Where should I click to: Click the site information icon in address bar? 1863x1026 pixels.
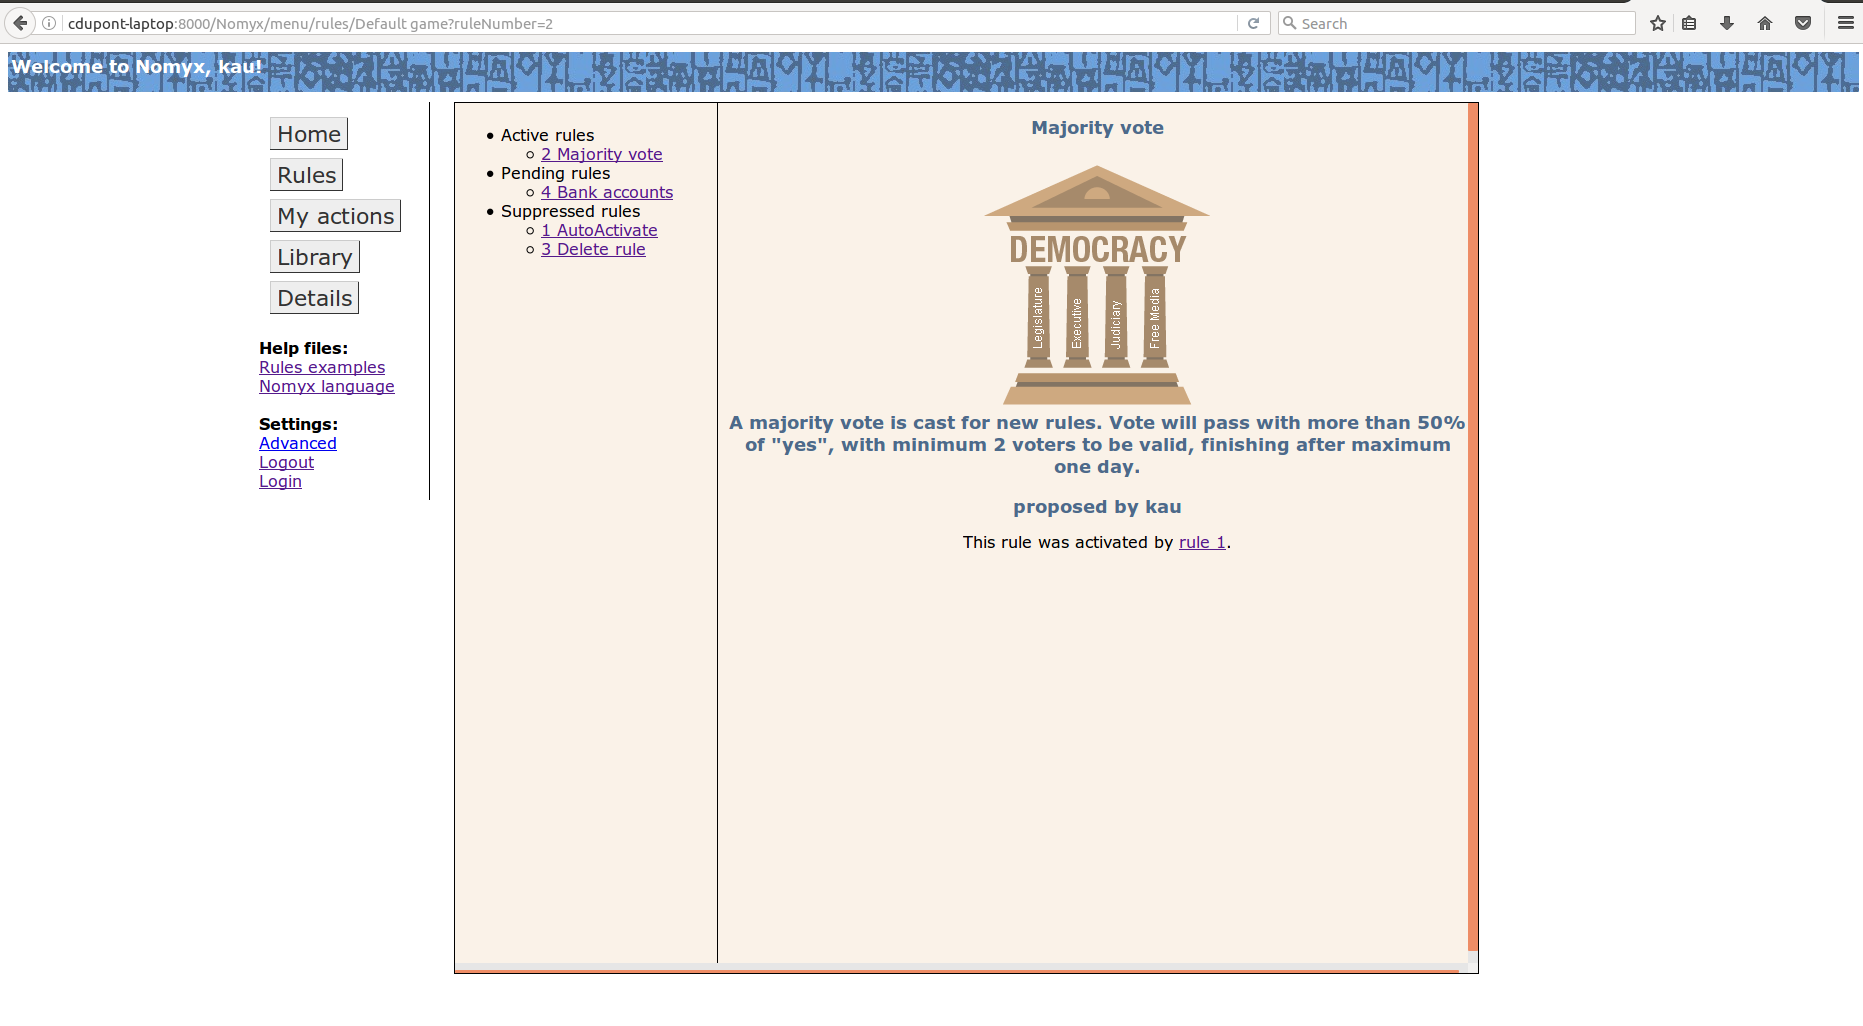49,23
